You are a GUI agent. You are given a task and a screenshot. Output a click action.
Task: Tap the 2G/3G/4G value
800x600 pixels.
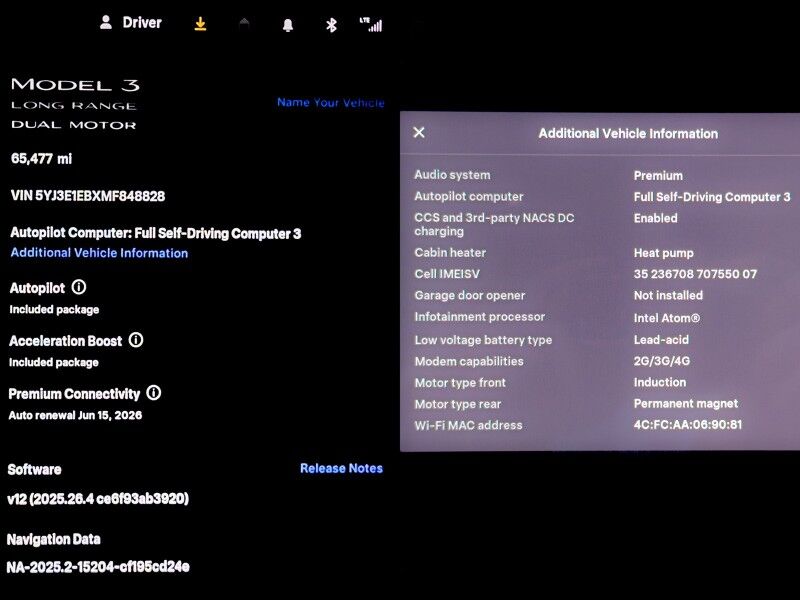662,361
